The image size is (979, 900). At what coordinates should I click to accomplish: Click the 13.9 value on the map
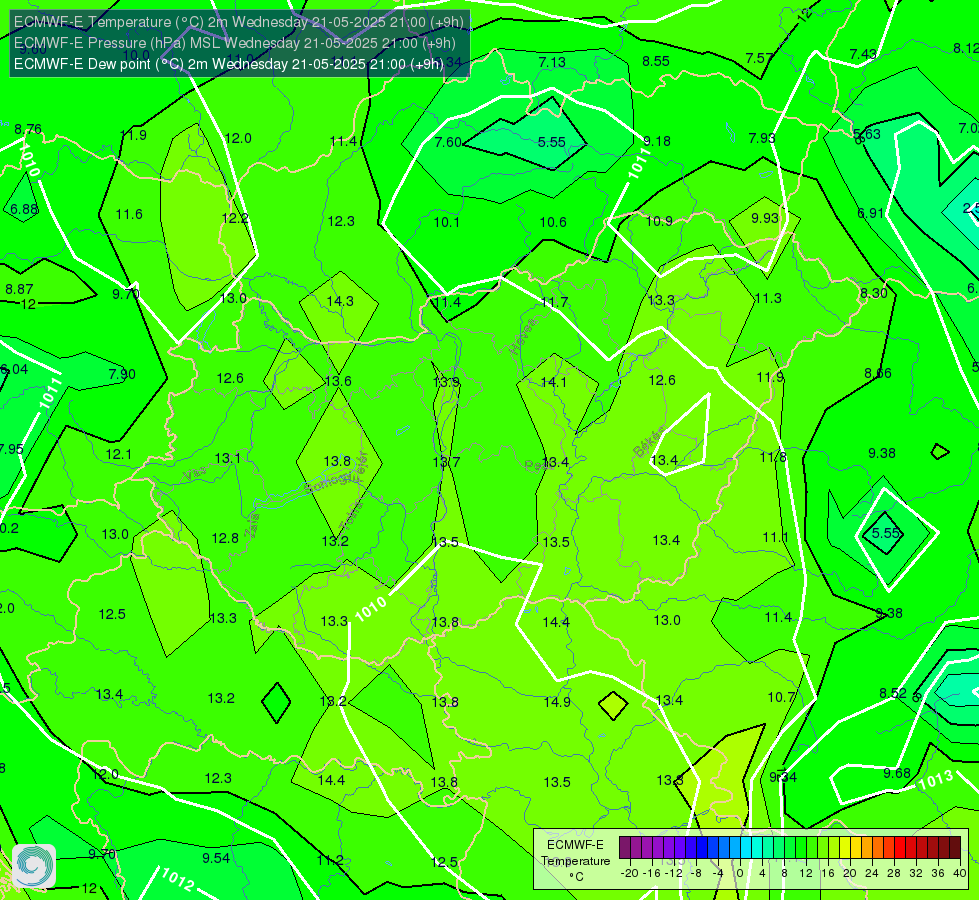click(x=446, y=382)
